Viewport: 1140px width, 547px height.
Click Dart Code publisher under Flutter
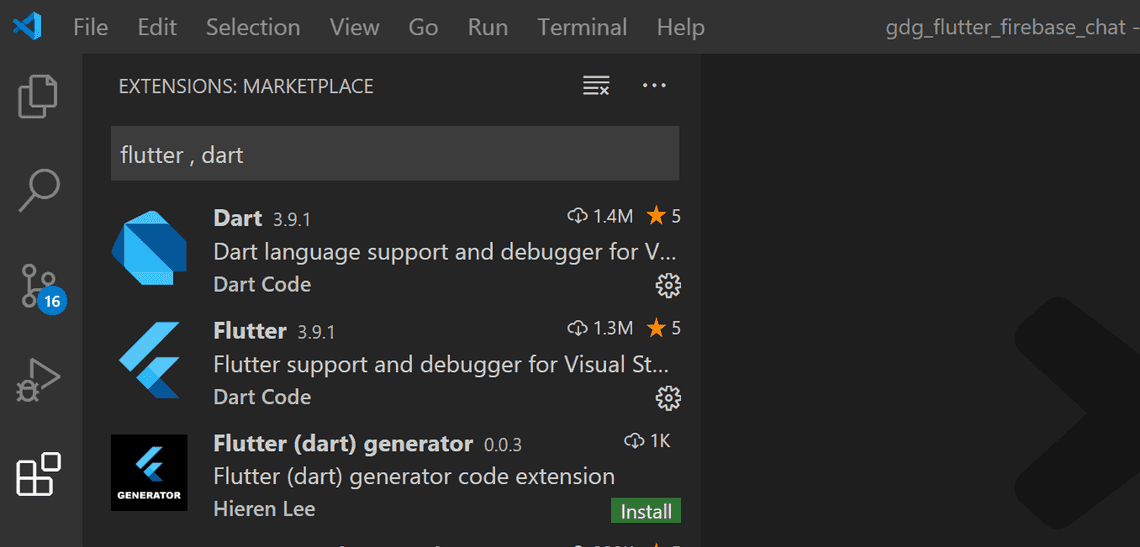coord(262,397)
